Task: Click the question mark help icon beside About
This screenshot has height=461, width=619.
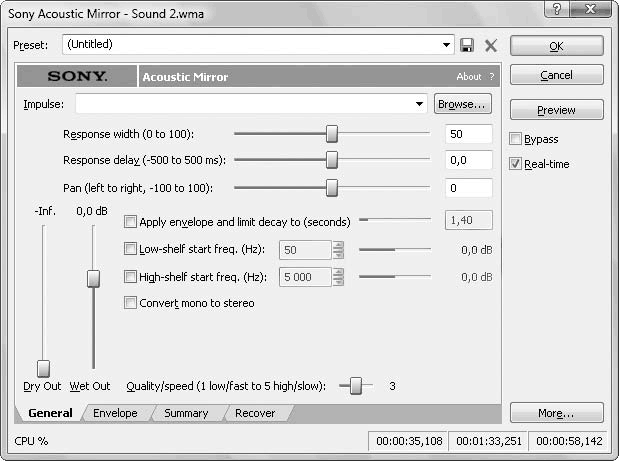Action: click(x=492, y=77)
